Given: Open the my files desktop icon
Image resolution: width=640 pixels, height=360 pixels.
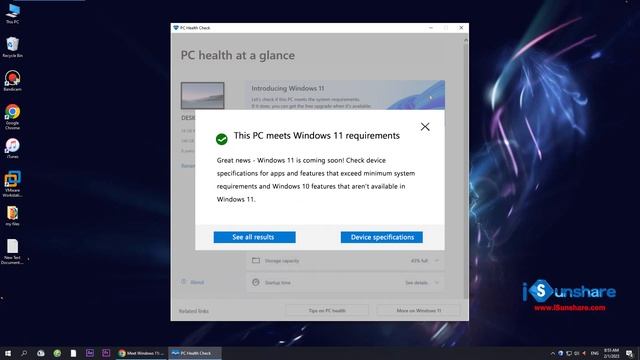Looking at the screenshot, I should tap(12, 216).
